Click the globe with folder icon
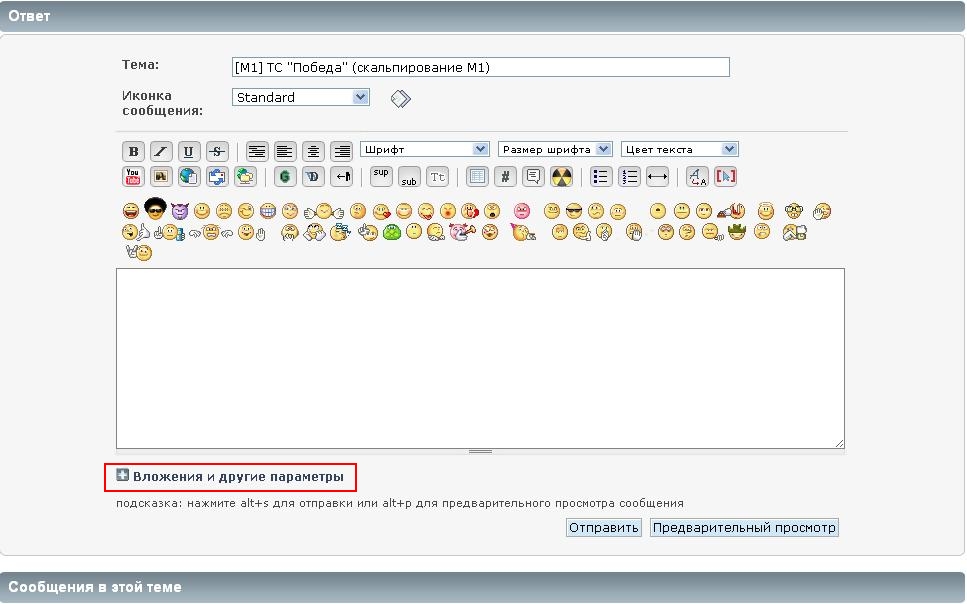This screenshot has height=604, width=967. pyautogui.click(x=245, y=176)
